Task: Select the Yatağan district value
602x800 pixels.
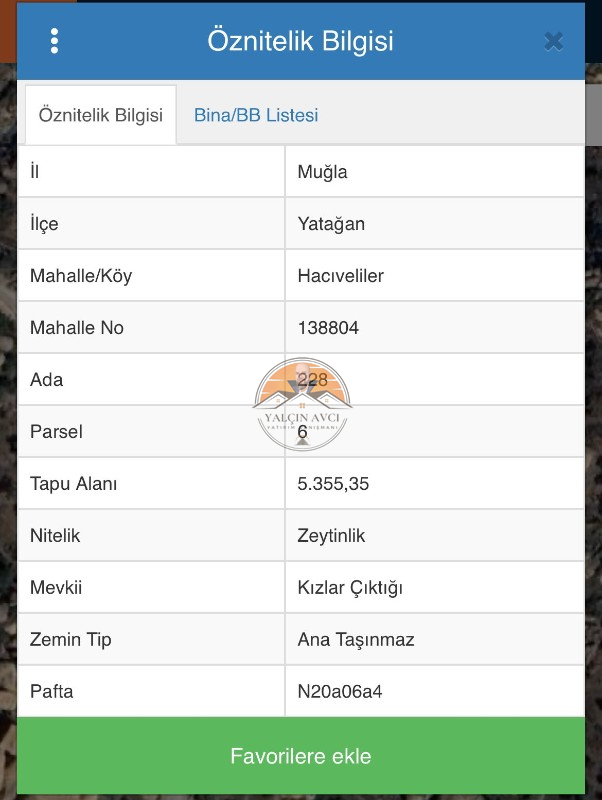Action: (x=331, y=224)
